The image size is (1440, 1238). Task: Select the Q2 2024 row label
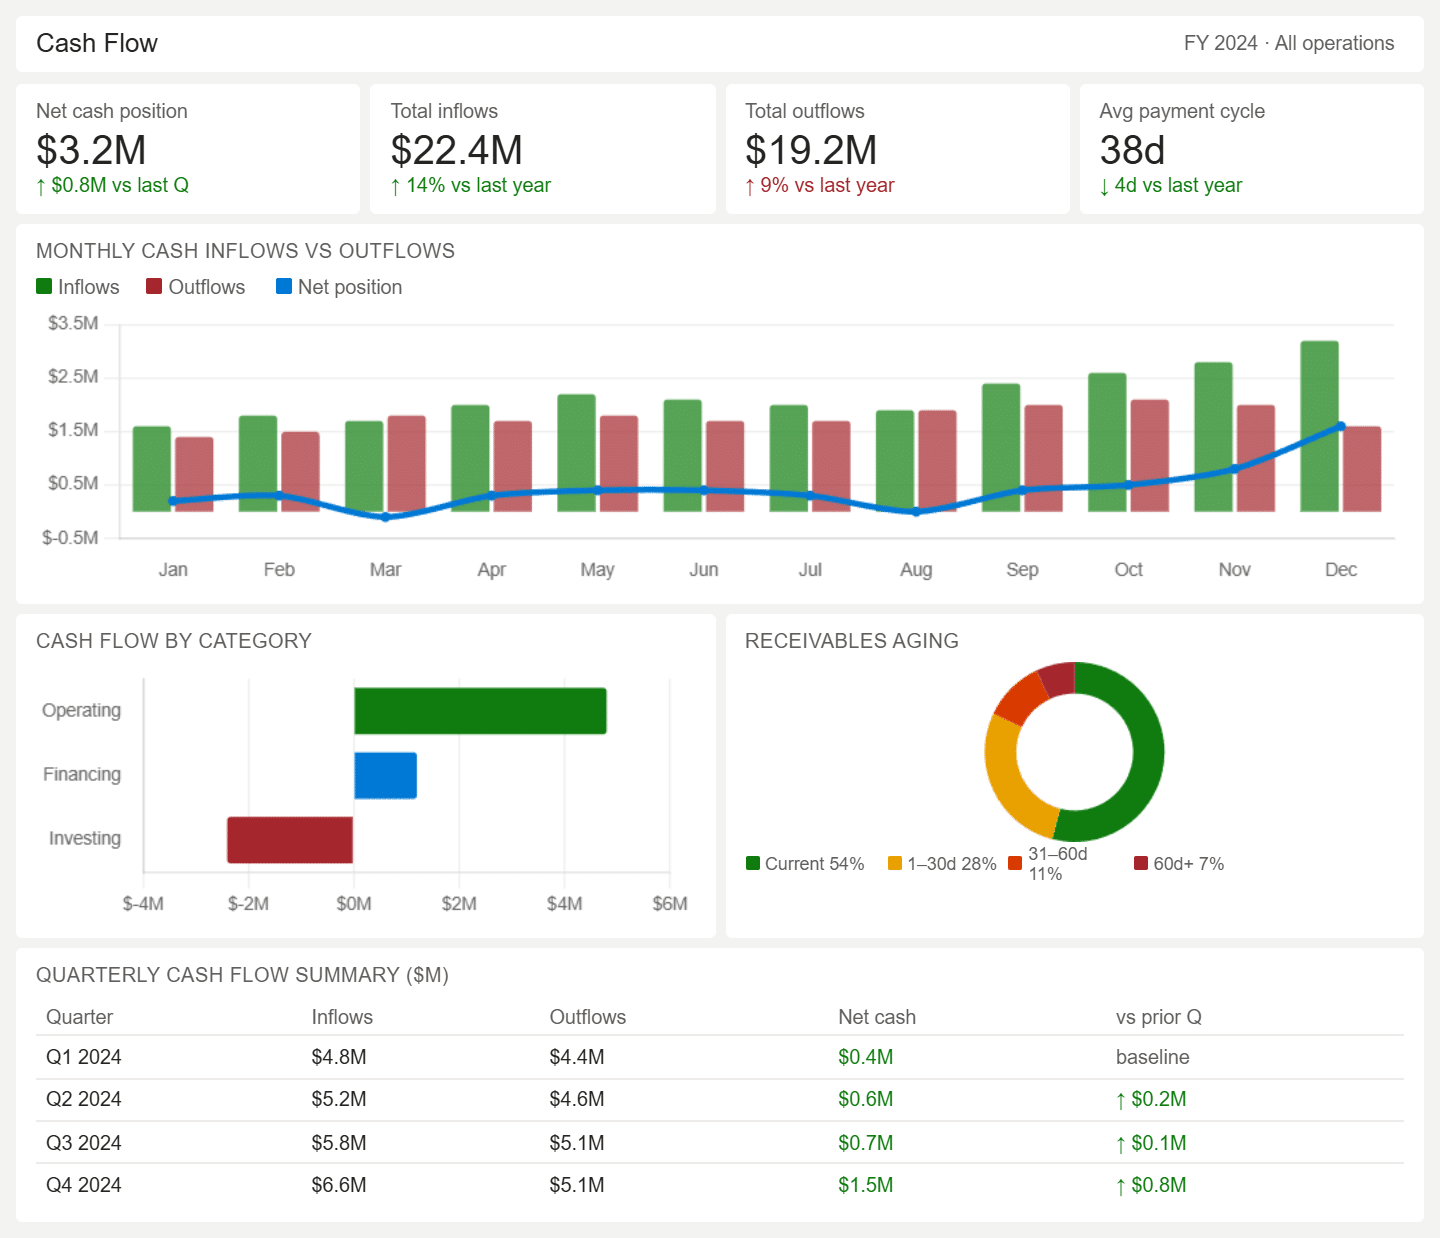(84, 1099)
